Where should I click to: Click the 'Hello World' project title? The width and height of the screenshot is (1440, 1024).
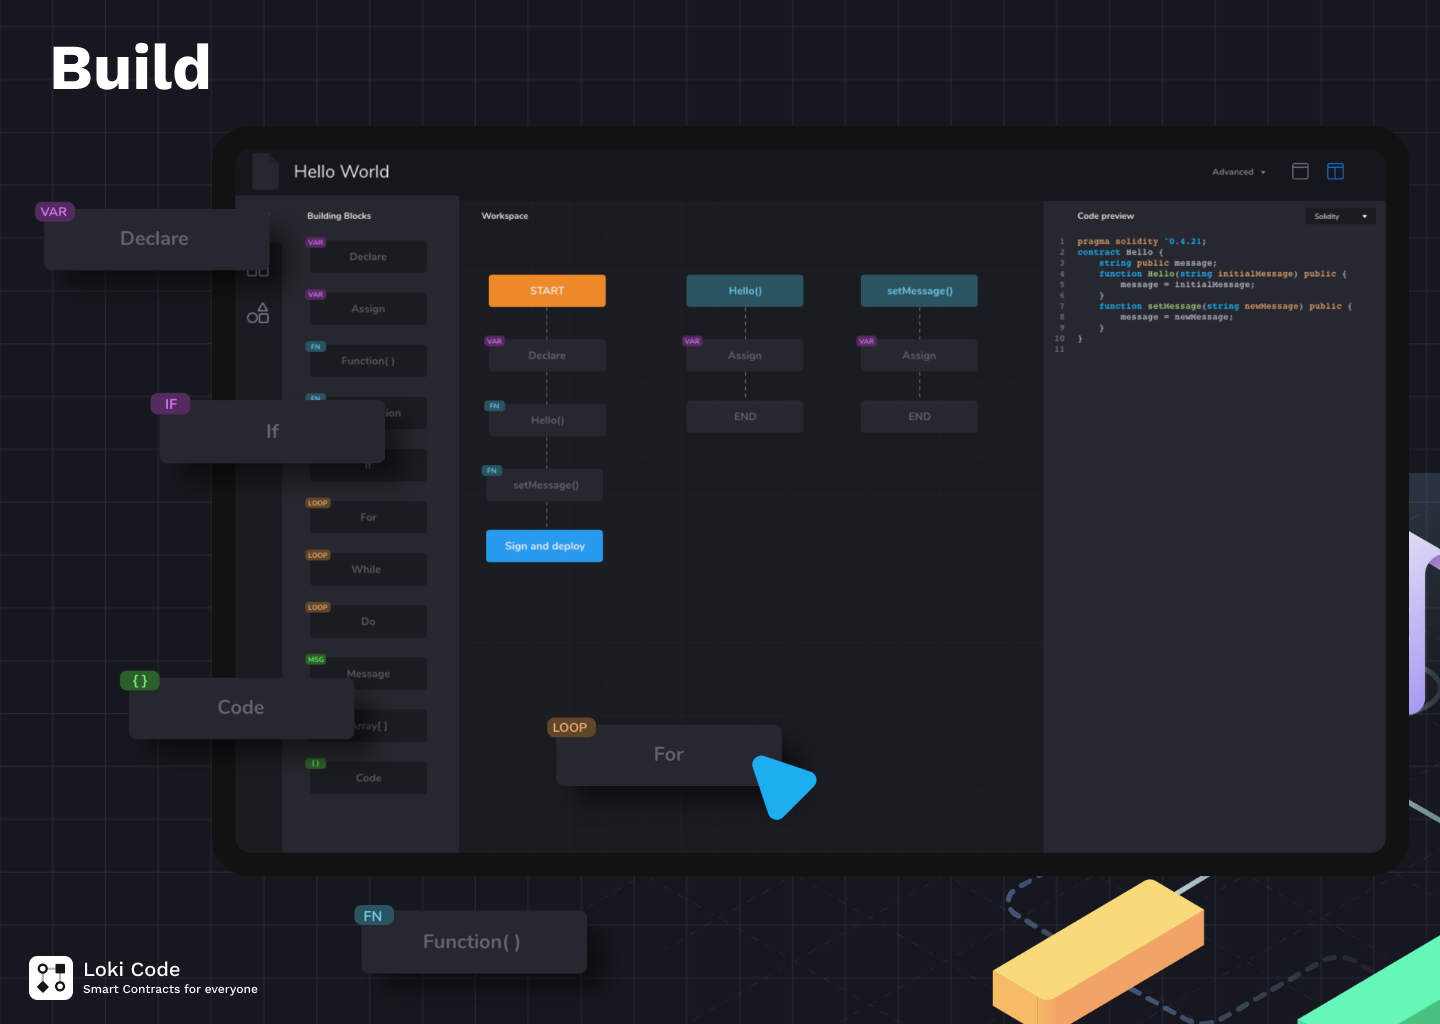click(342, 172)
